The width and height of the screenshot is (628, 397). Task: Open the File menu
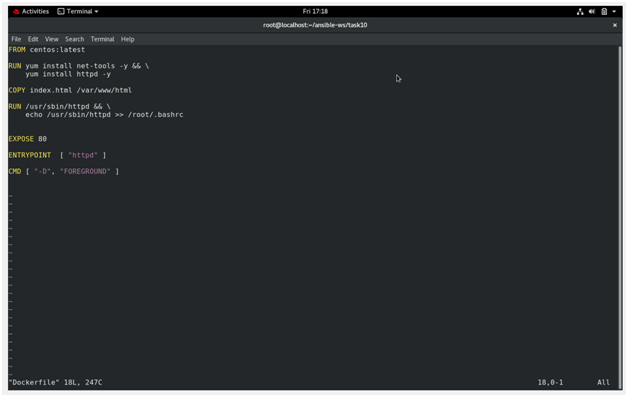(x=16, y=39)
